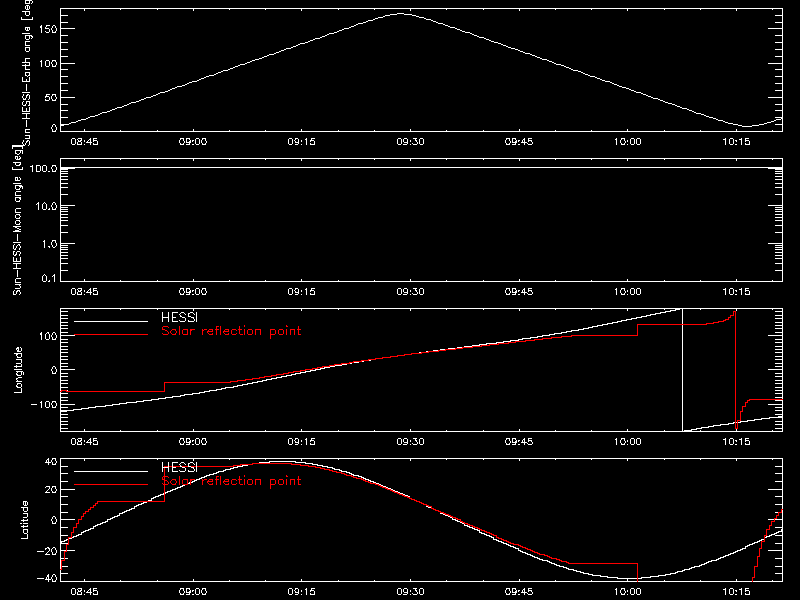Viewport: 800px width, 600px height.
Task: Click the Longitude axis title
Action: coord(18,370)
